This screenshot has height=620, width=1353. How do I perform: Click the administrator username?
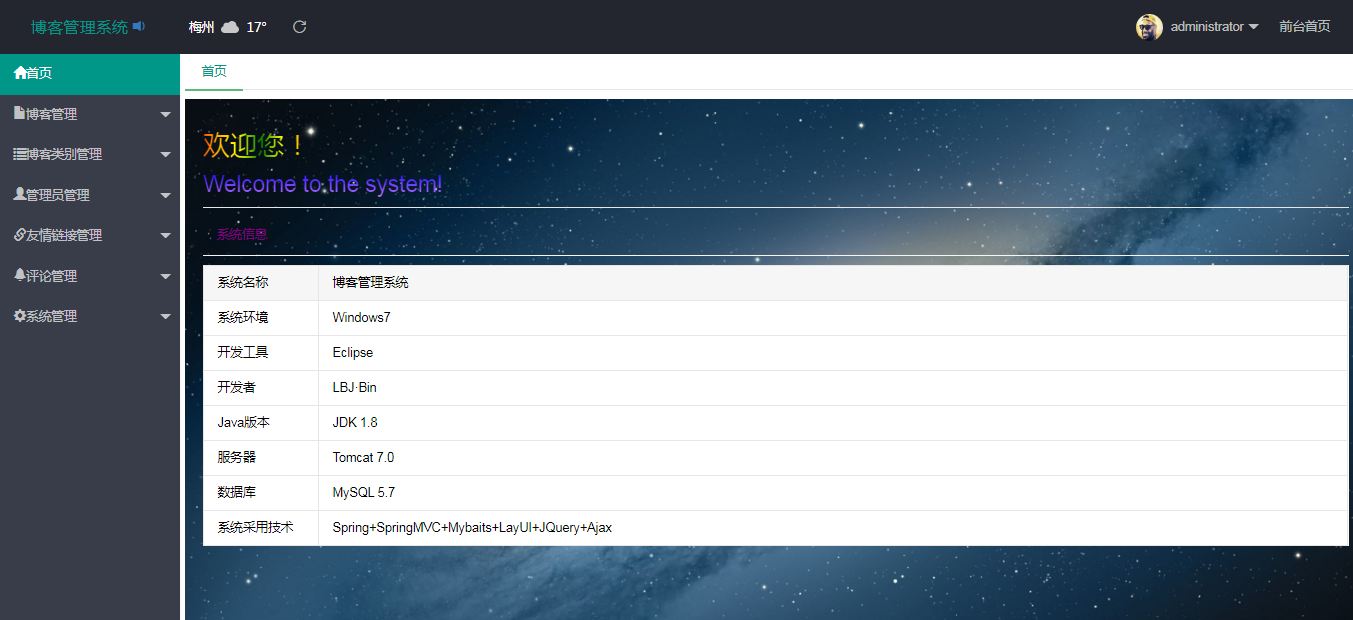1207,27
